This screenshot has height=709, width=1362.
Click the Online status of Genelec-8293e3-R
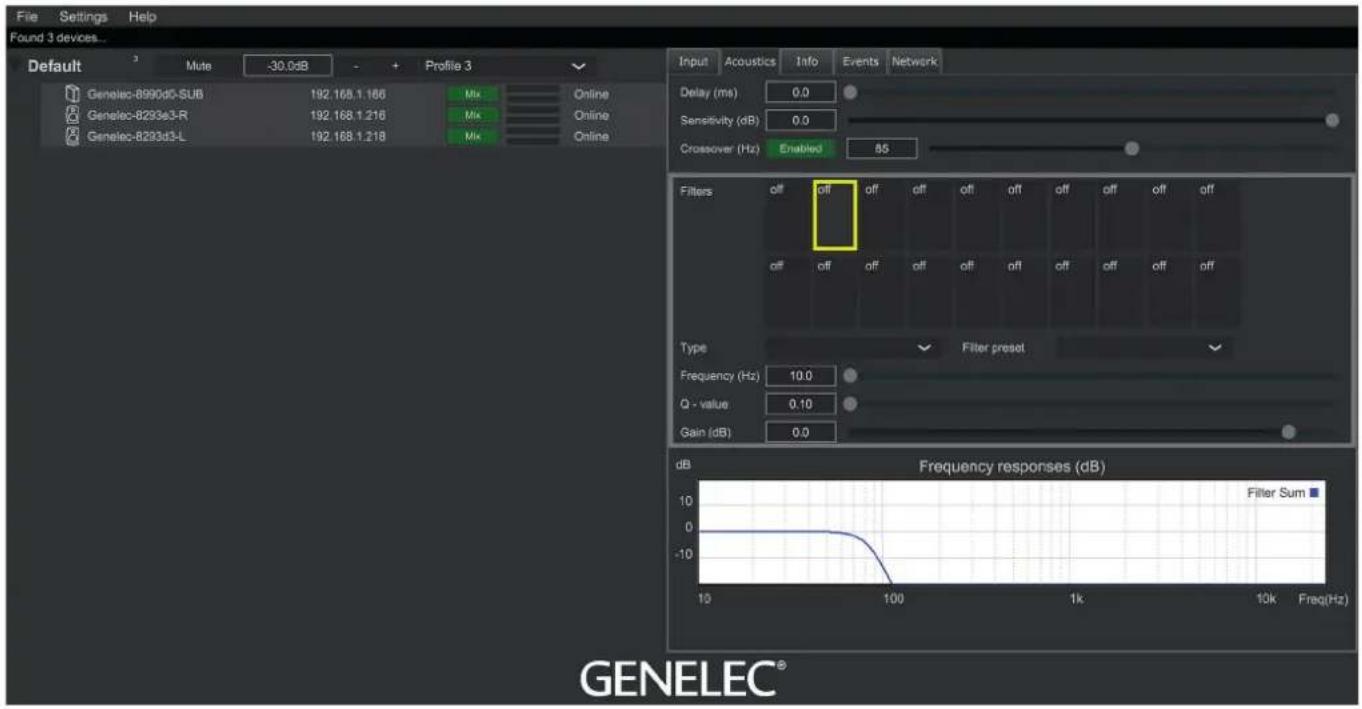point(590,115)
